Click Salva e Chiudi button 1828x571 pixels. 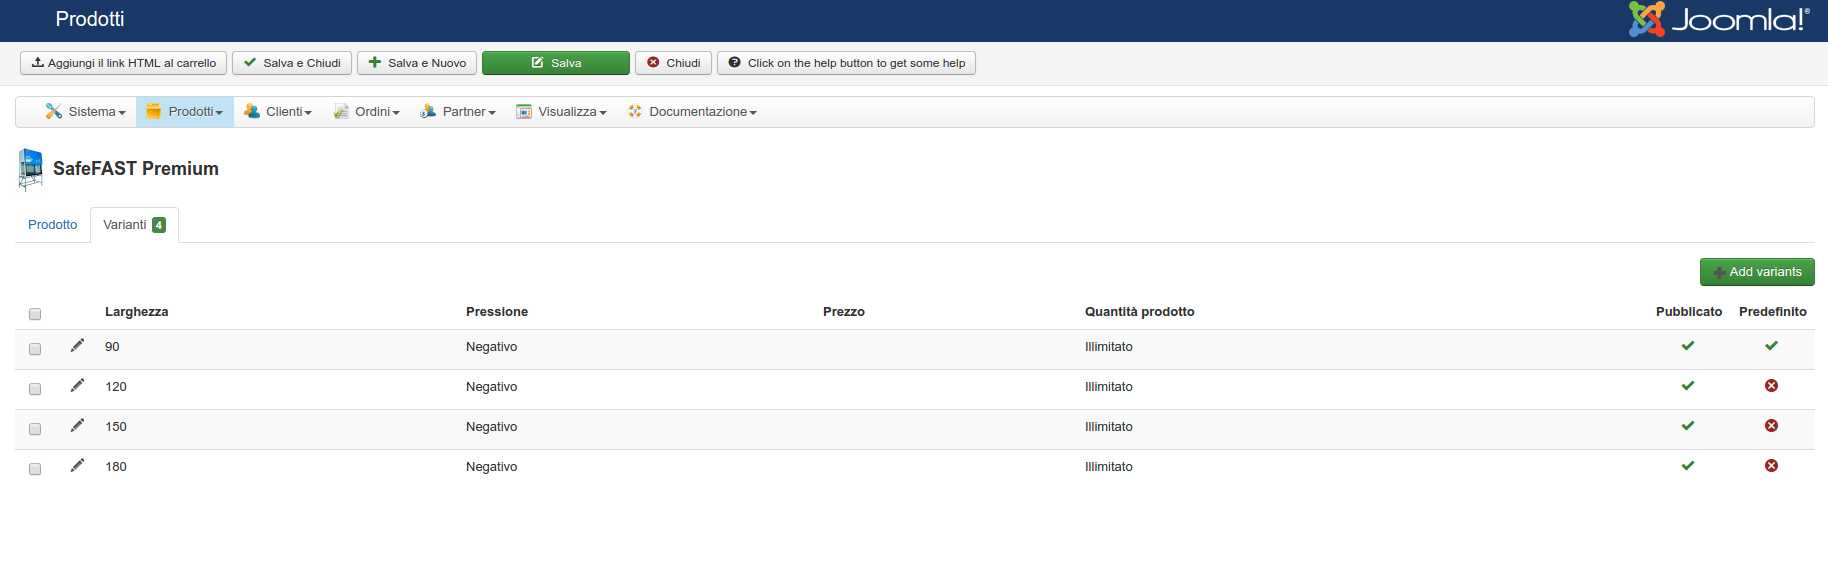click(x=292, y=63)
